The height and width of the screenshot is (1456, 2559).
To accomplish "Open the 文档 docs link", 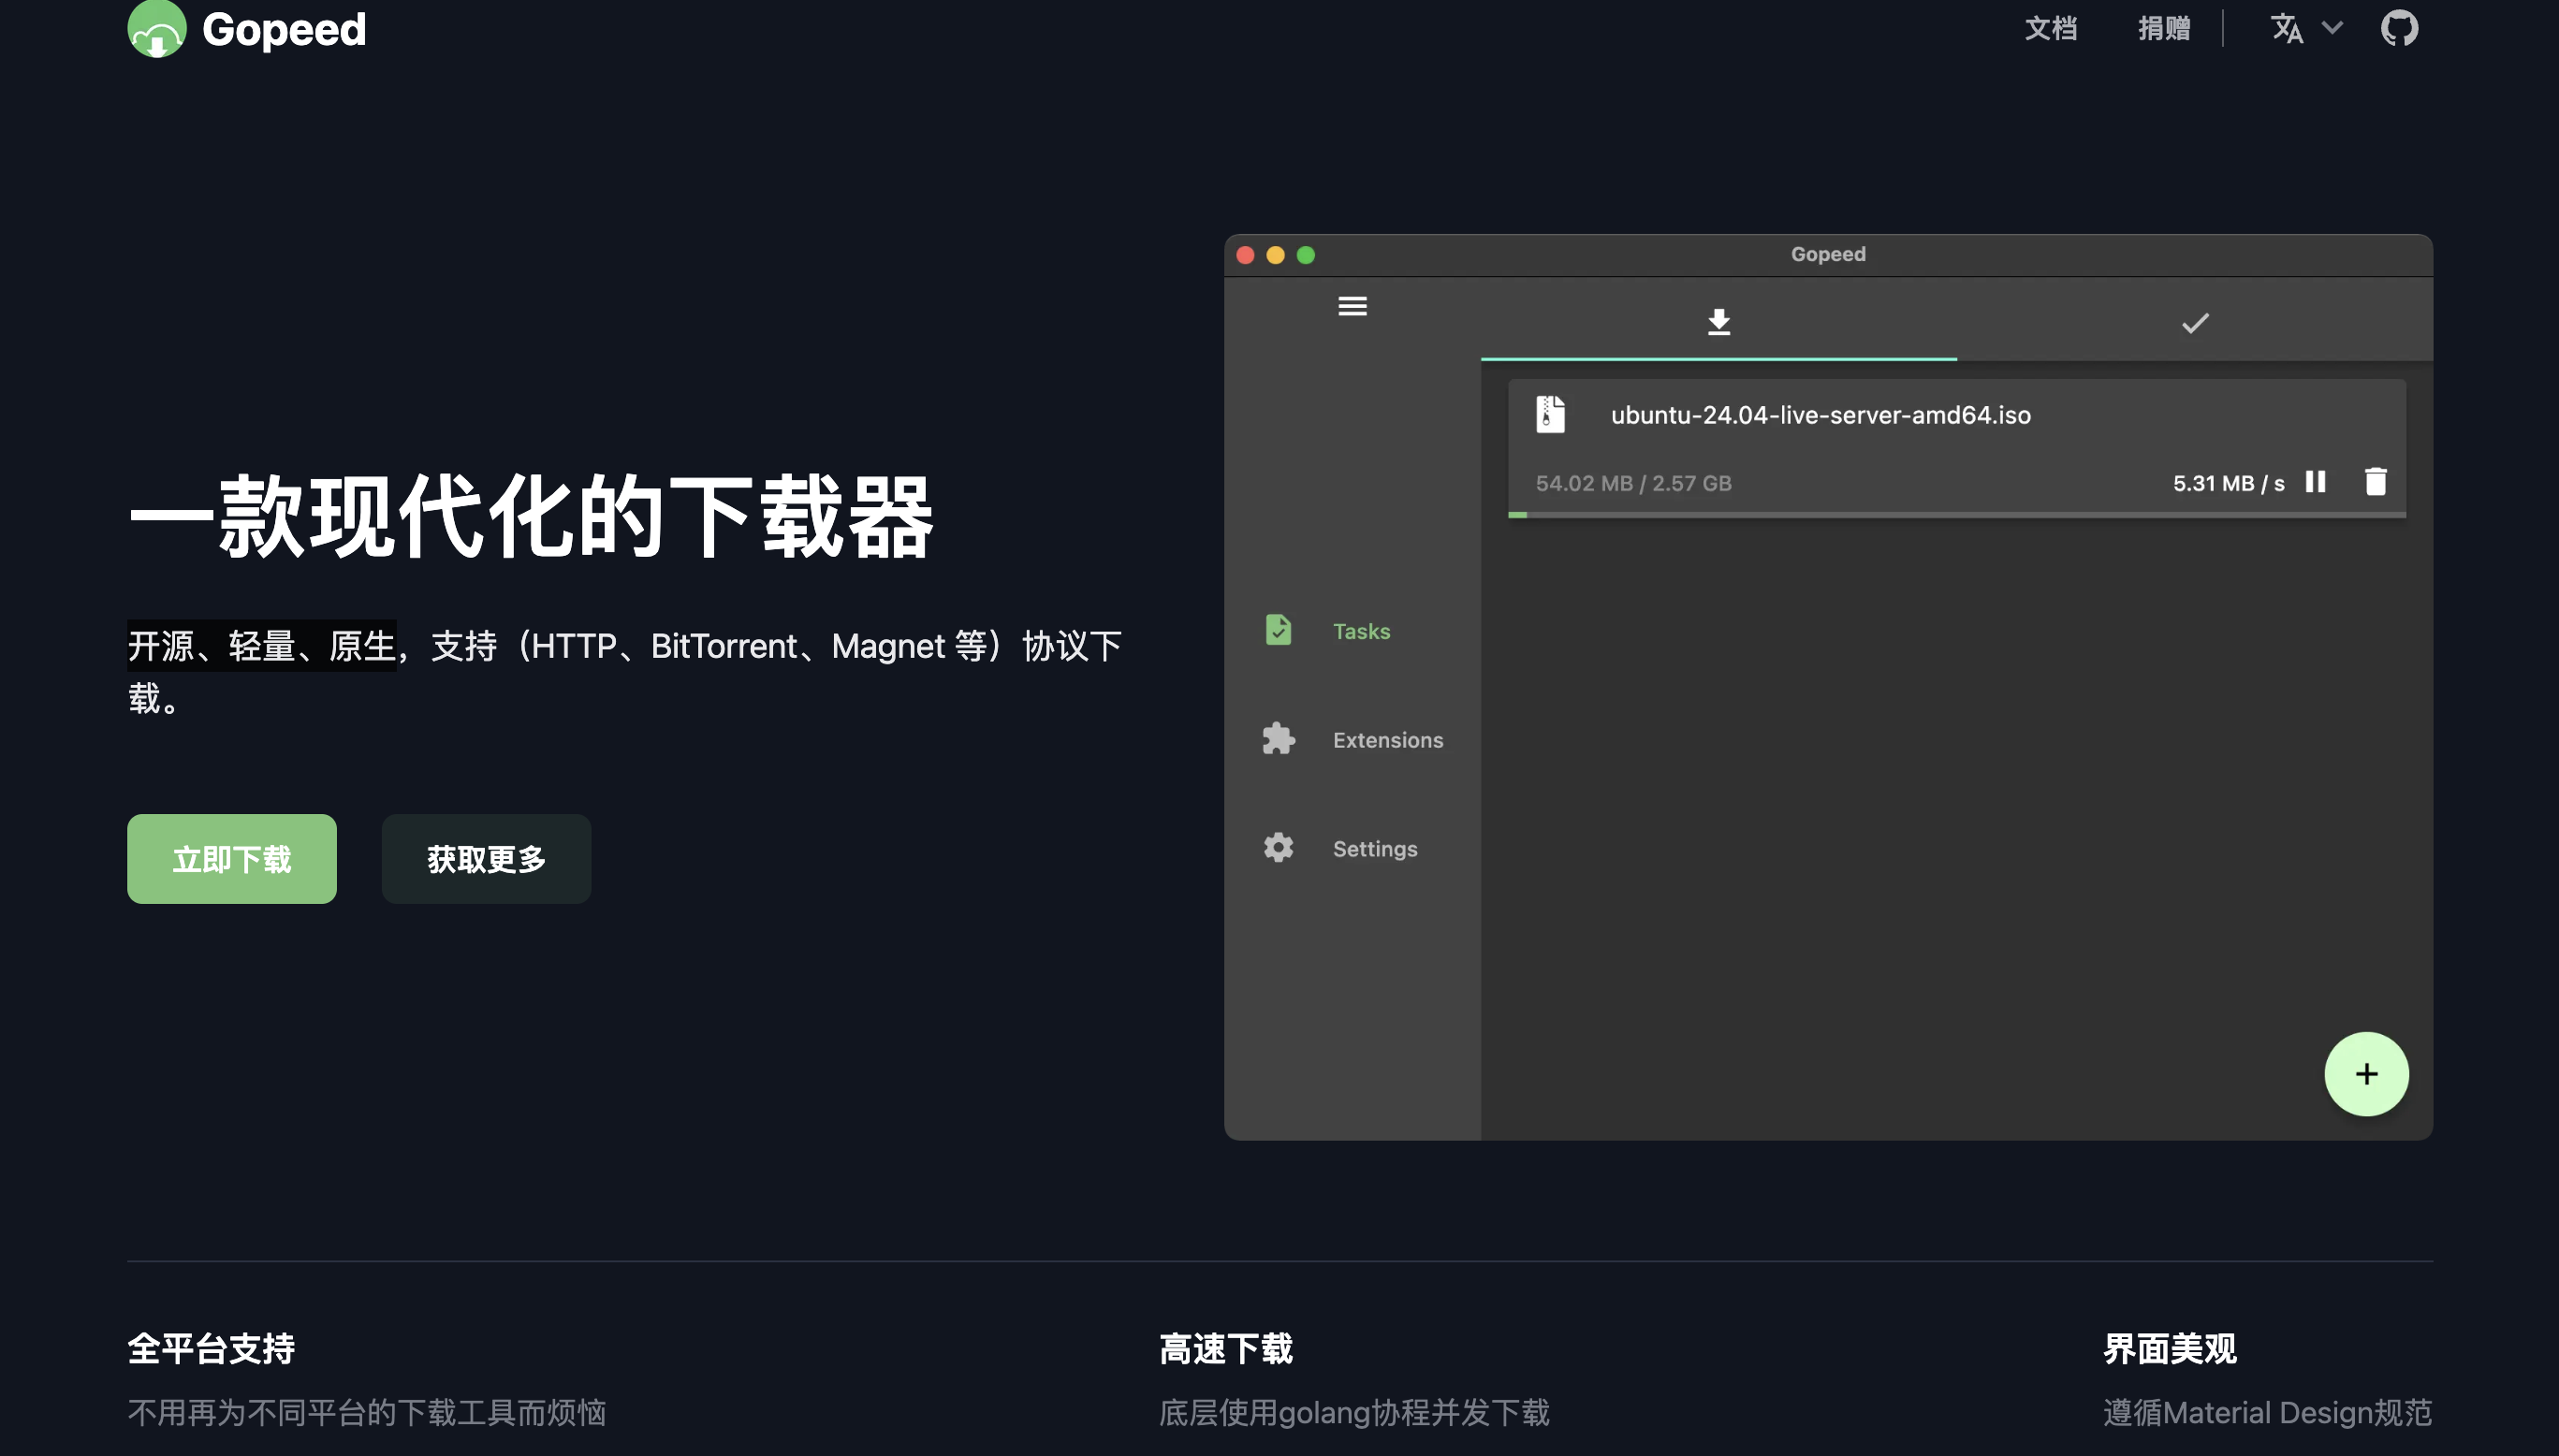I will pyautogui.click(x=2051, y=28).
